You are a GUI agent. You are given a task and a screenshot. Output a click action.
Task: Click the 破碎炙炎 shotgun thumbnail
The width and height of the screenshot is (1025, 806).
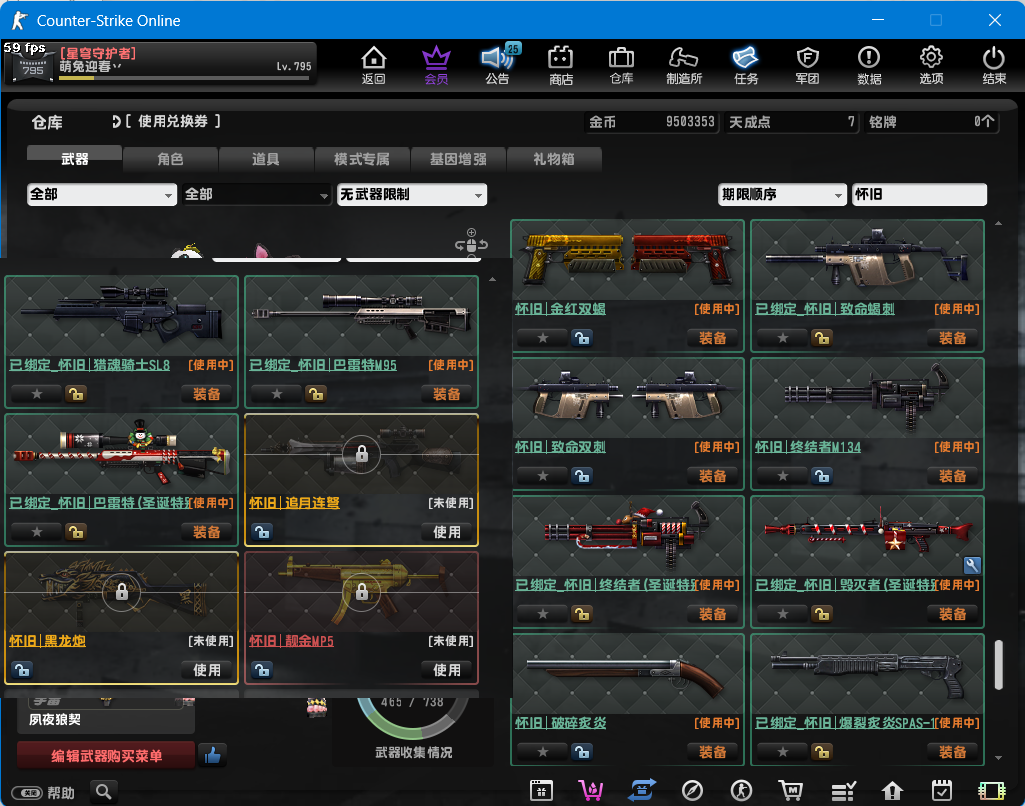point(628,675)
